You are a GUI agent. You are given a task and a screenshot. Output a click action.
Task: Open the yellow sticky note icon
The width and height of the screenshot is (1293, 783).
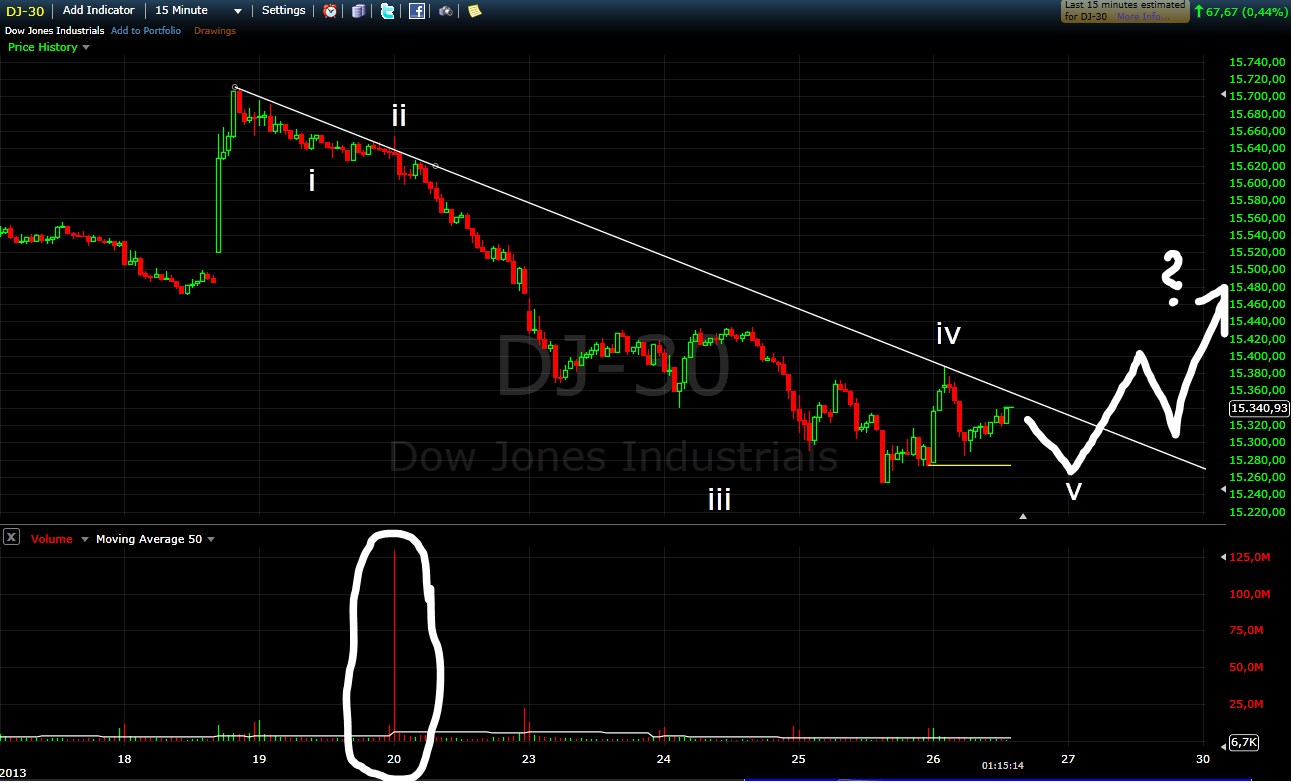[x=474, y=11]
